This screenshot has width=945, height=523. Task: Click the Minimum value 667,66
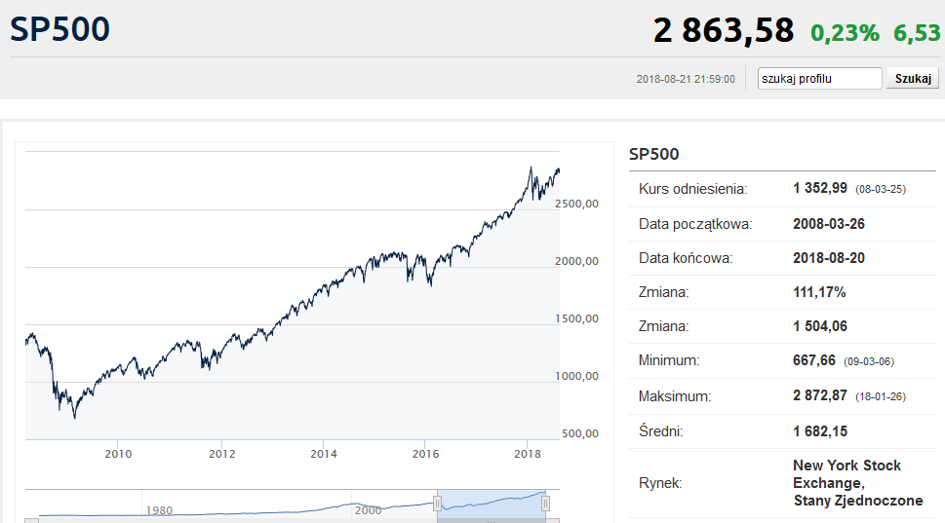pyautogui.click(x=814, y=360)
